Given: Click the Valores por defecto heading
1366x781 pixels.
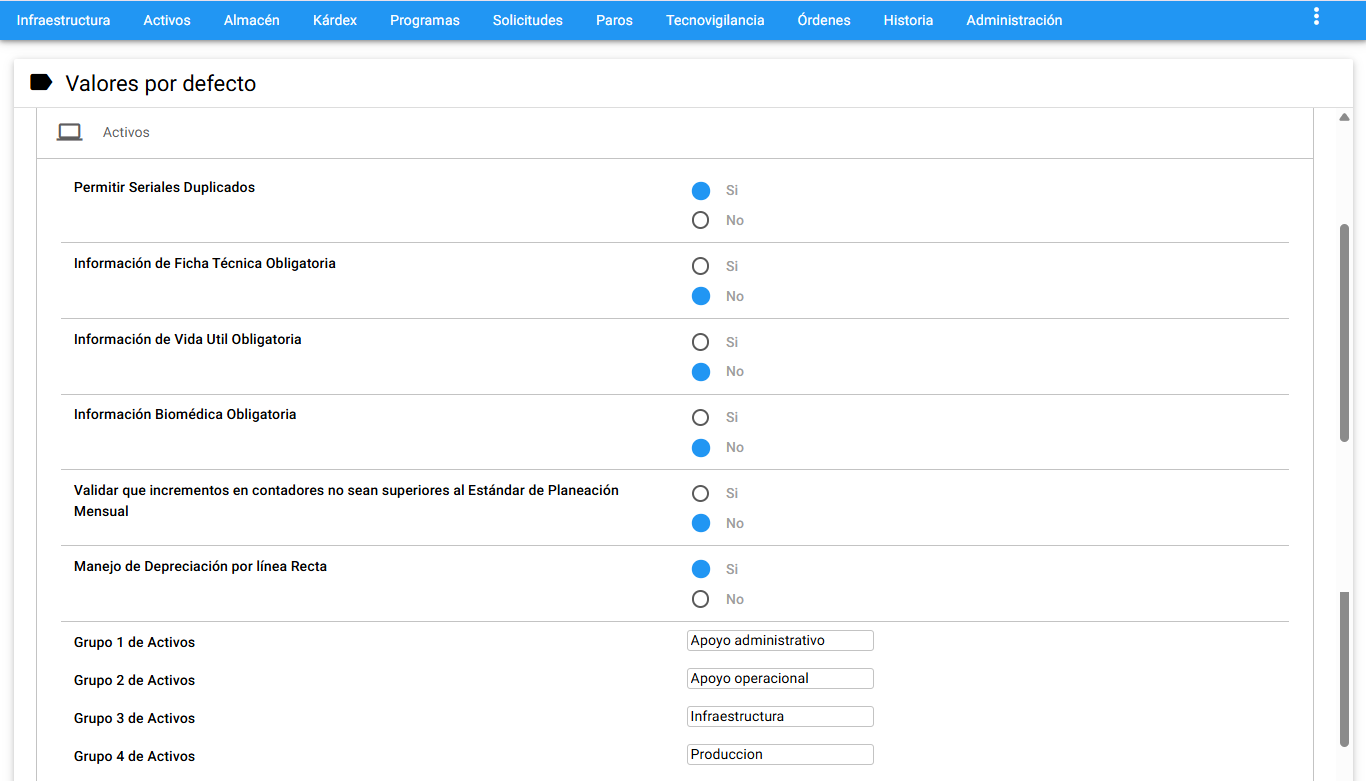Looking at the screenshot, I should click(x=161, y=83).
